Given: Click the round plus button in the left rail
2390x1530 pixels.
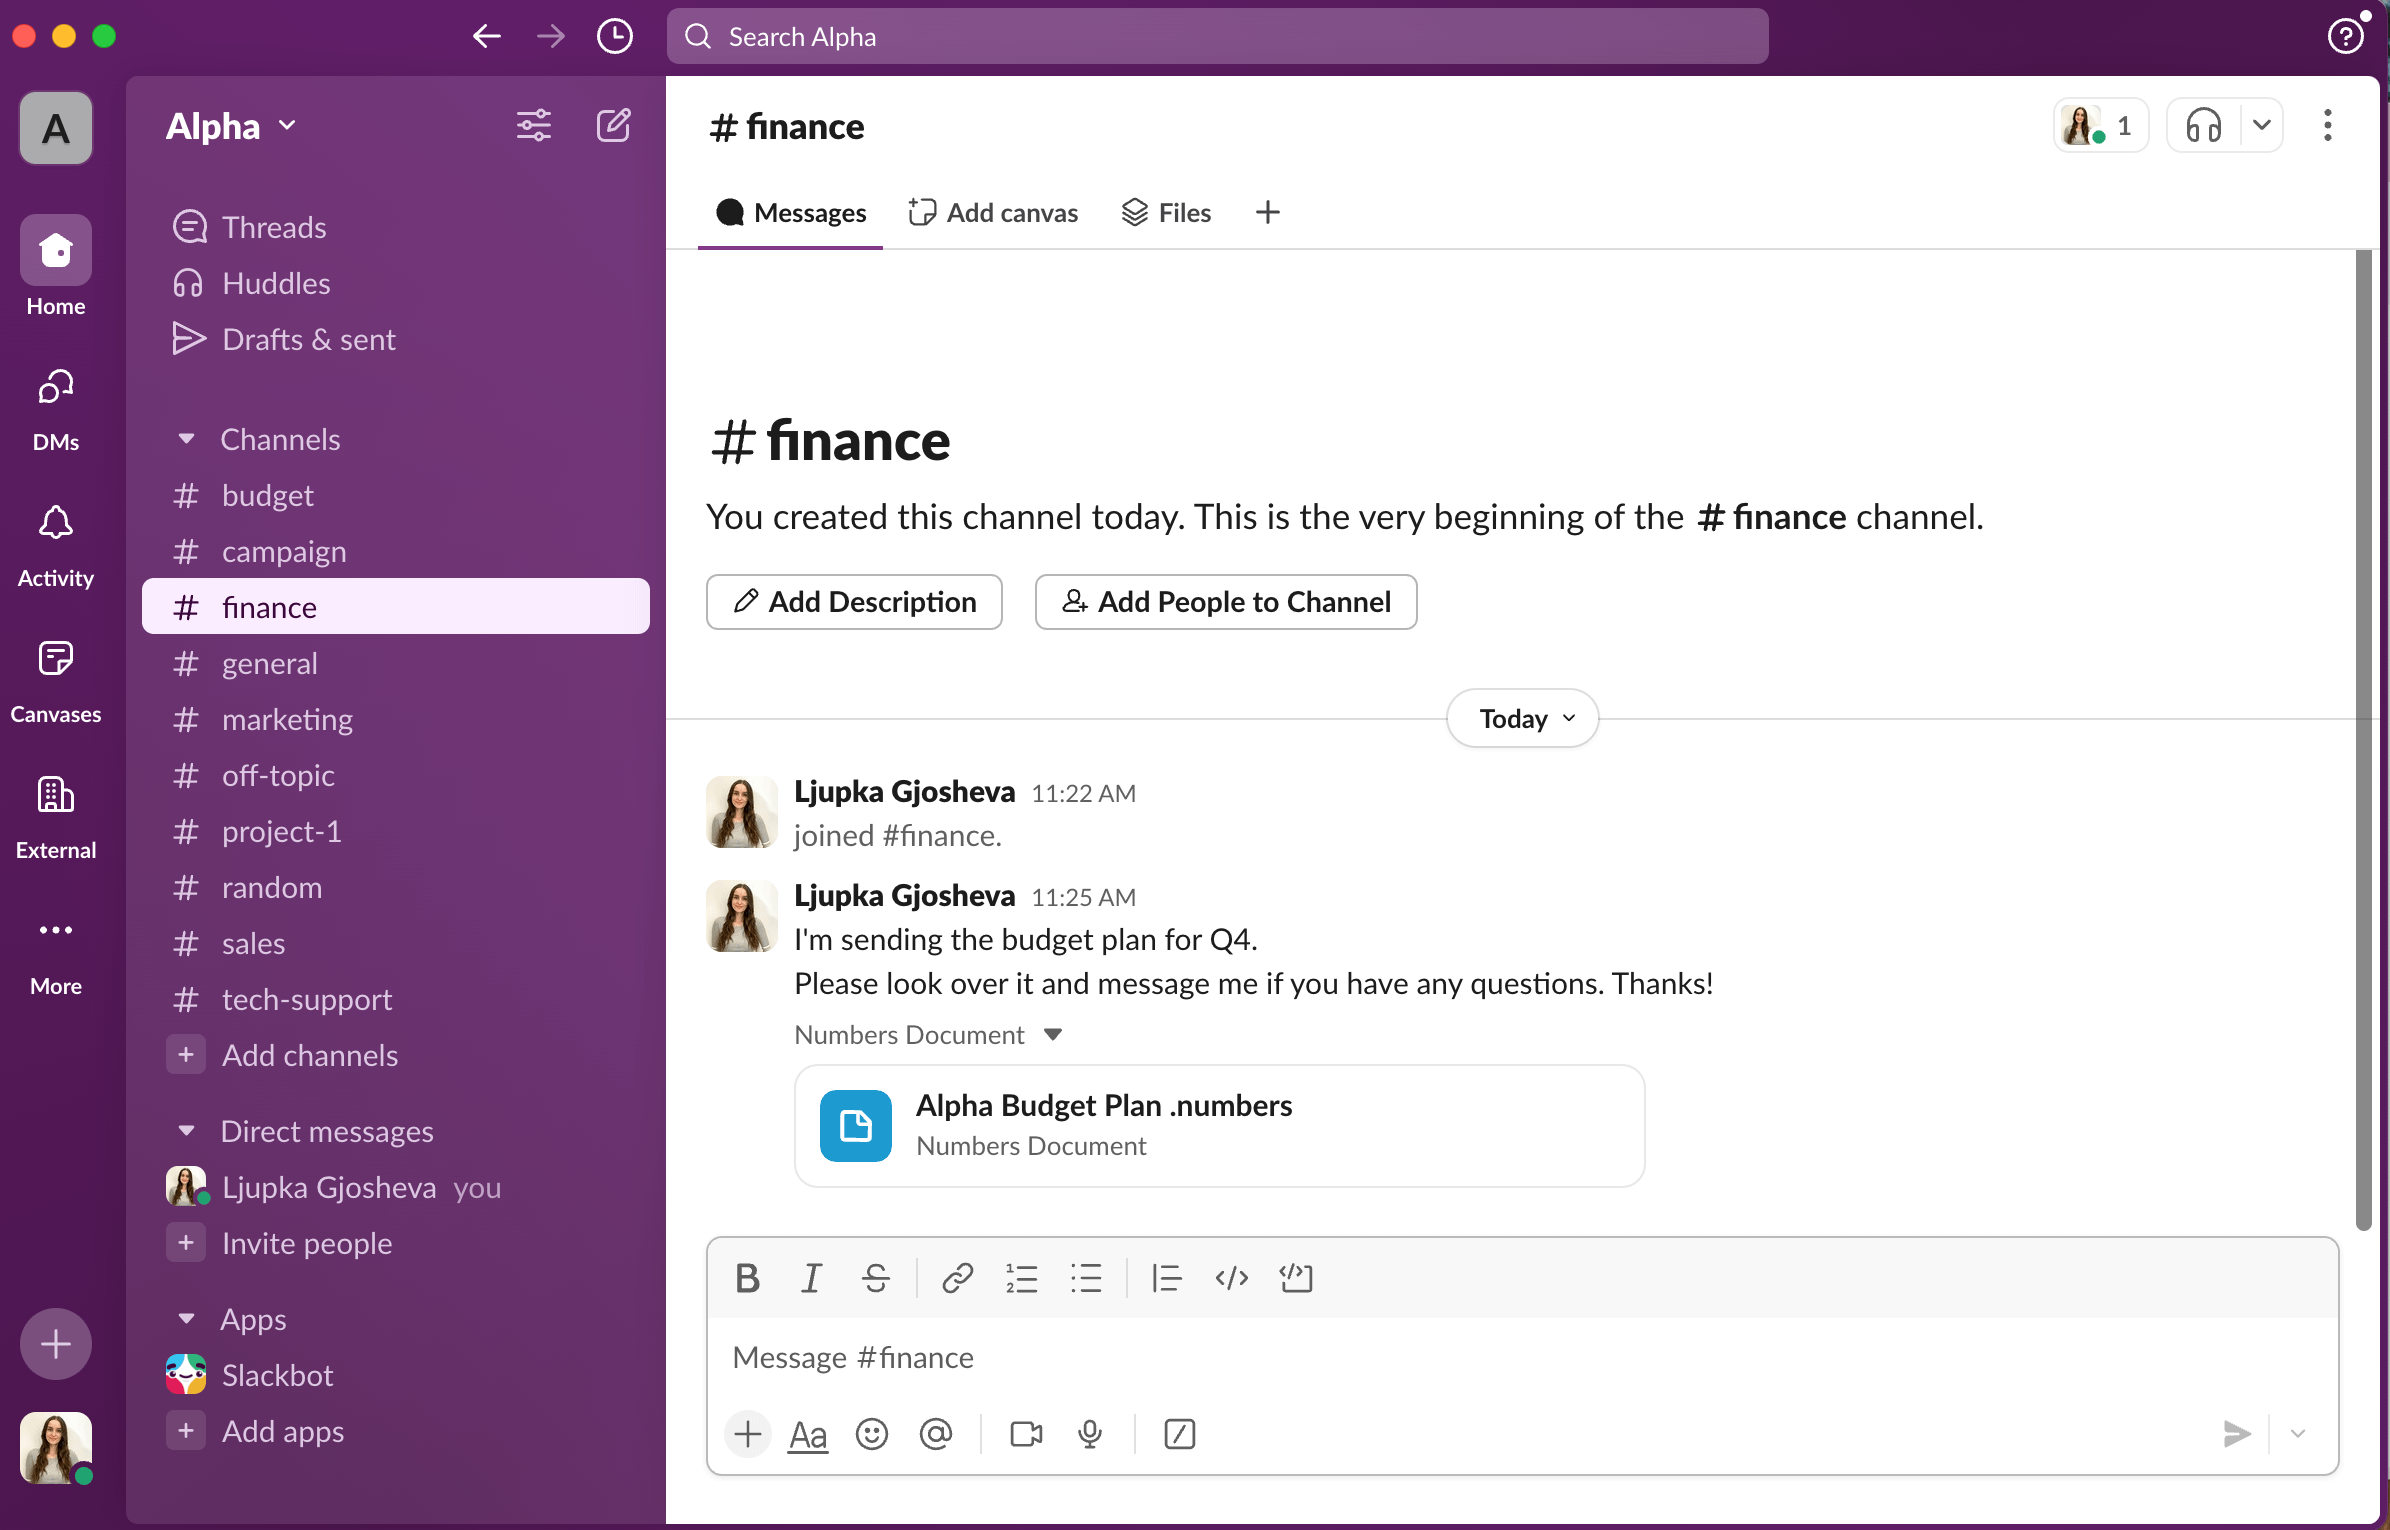Looking at the screenshot, I should point(56,1343).
